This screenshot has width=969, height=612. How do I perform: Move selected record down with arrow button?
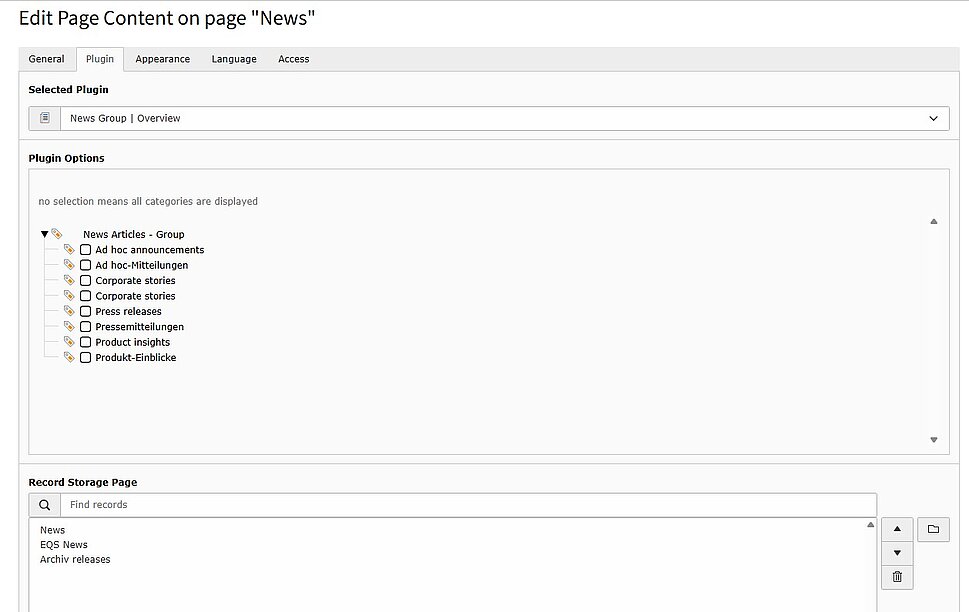(x=897, y=553)
